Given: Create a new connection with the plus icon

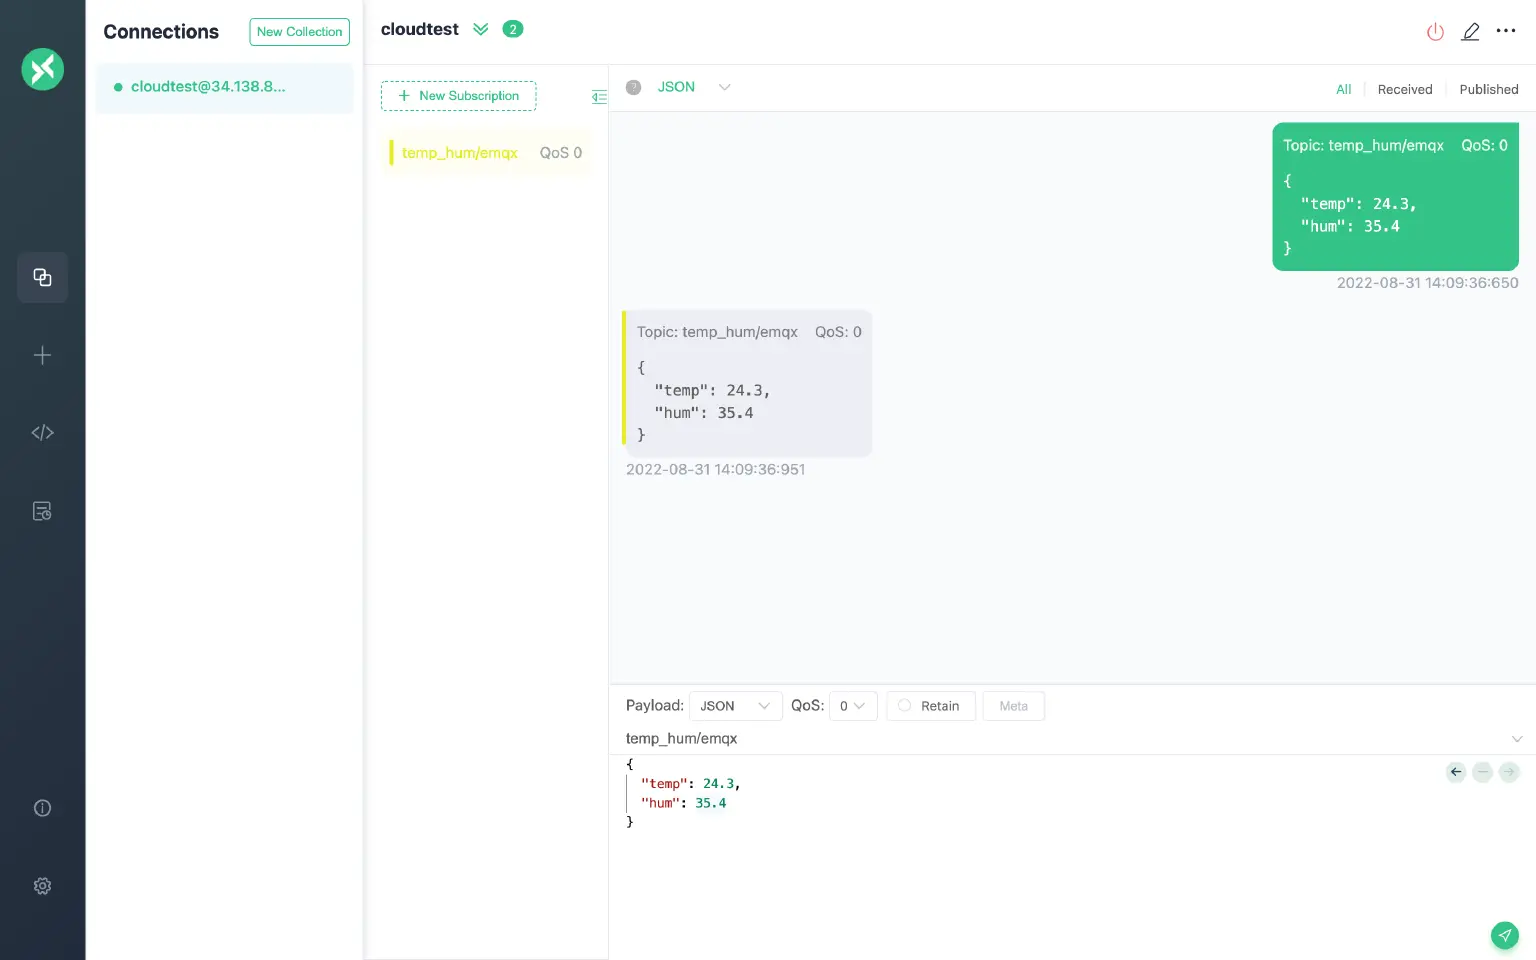Looking at the screenshot, I should [42, 355].
